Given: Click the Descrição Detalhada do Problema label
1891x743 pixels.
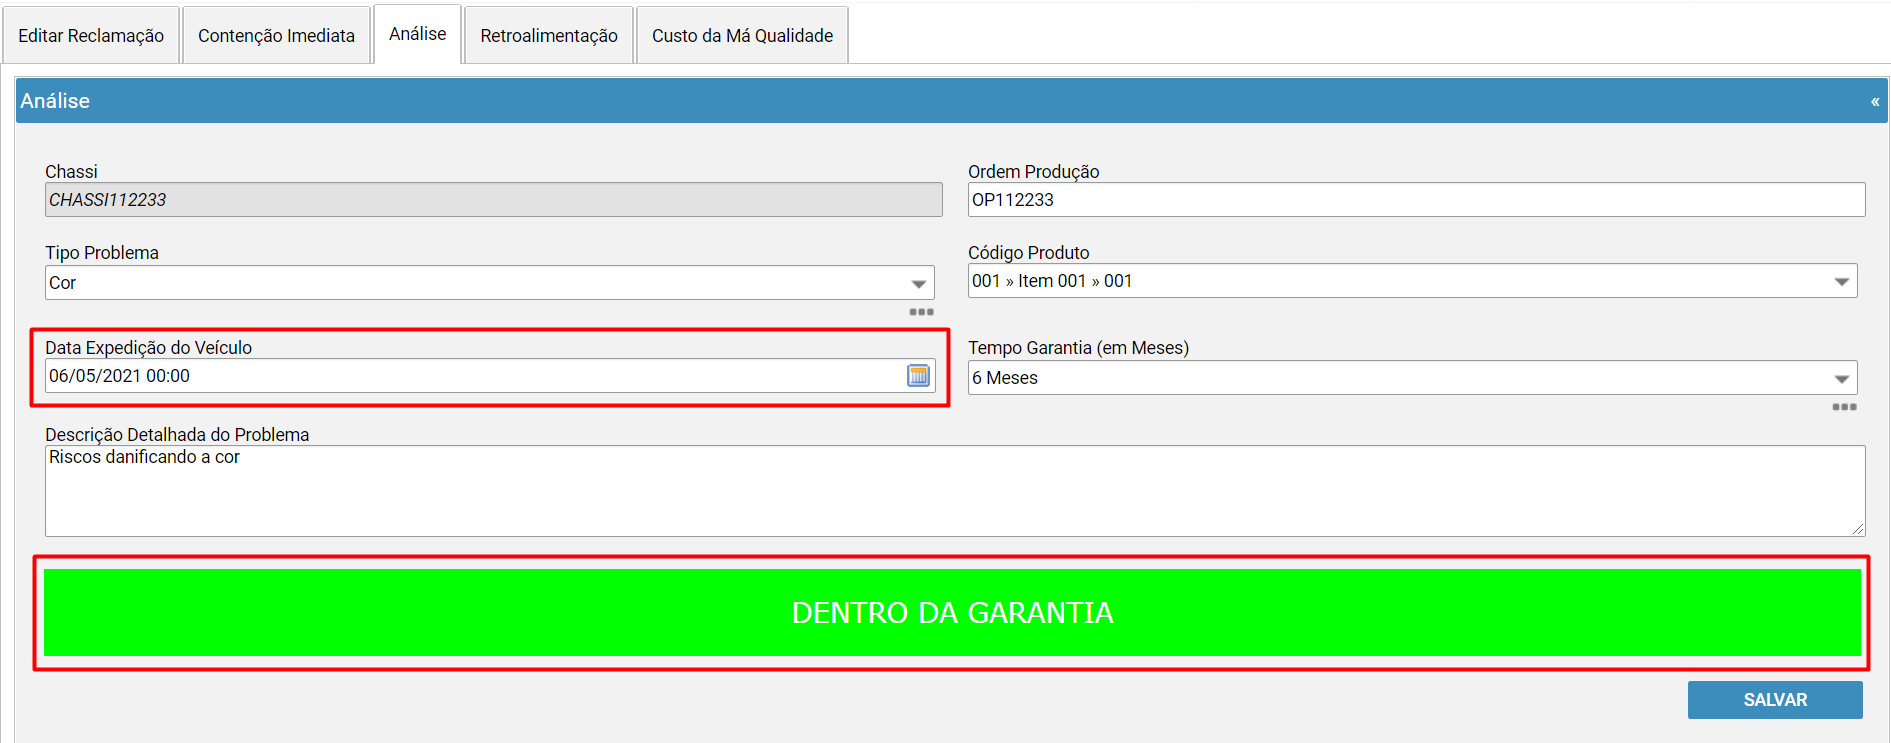Looking at the screenshot, I should (177, 435).
